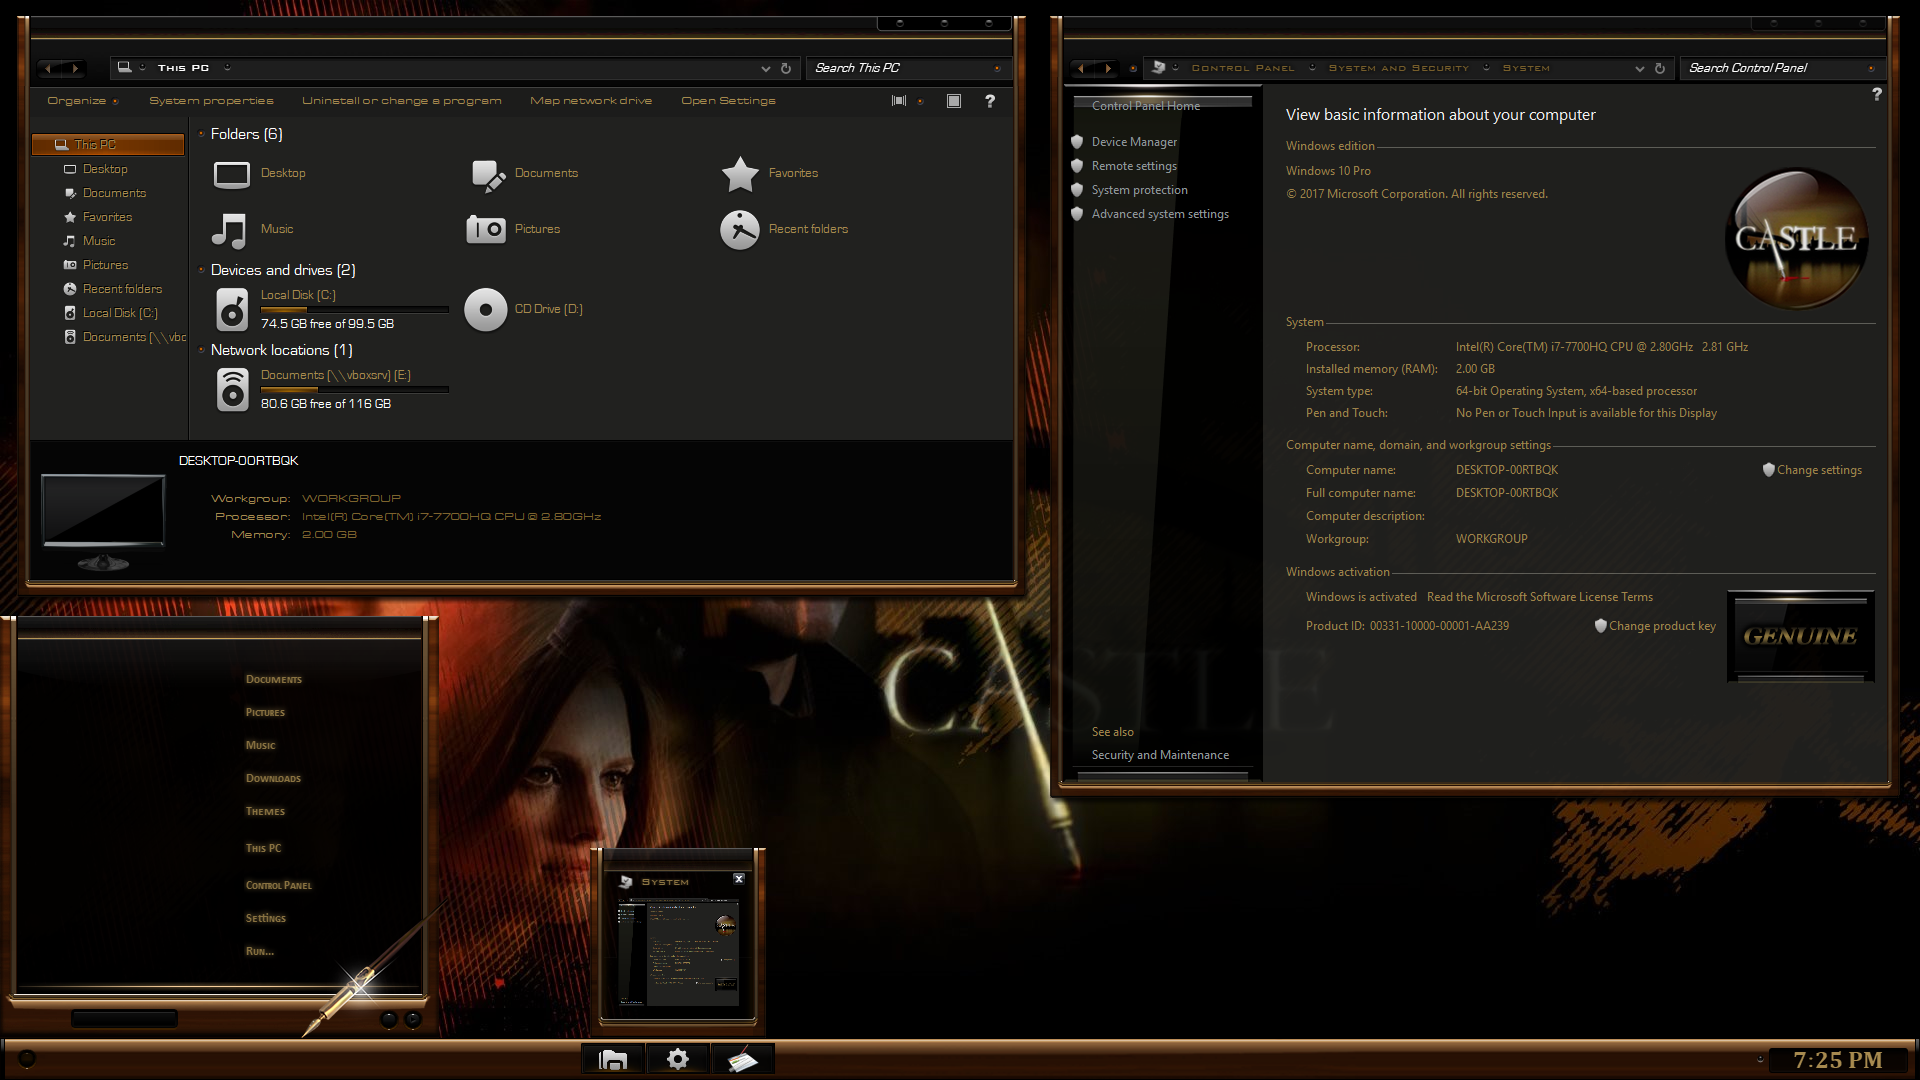Click the Uninstall or Change a Program icon
This screenshot has height=1080, width=1920.
[400, 100]
